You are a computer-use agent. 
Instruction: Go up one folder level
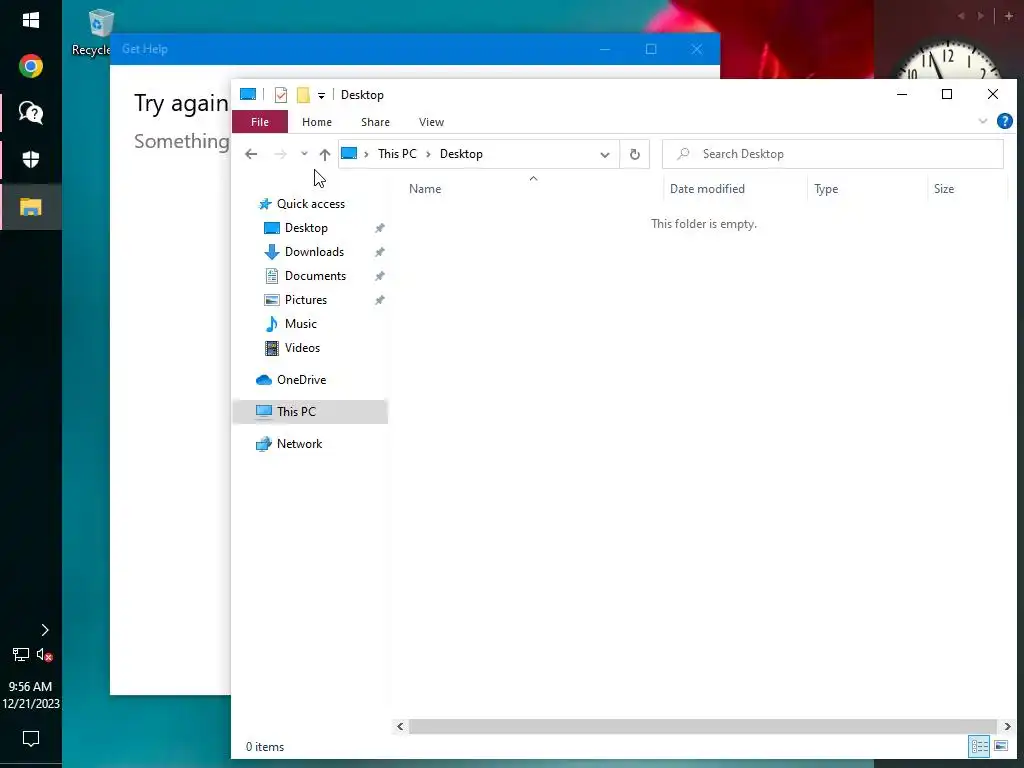pos(325,154)
